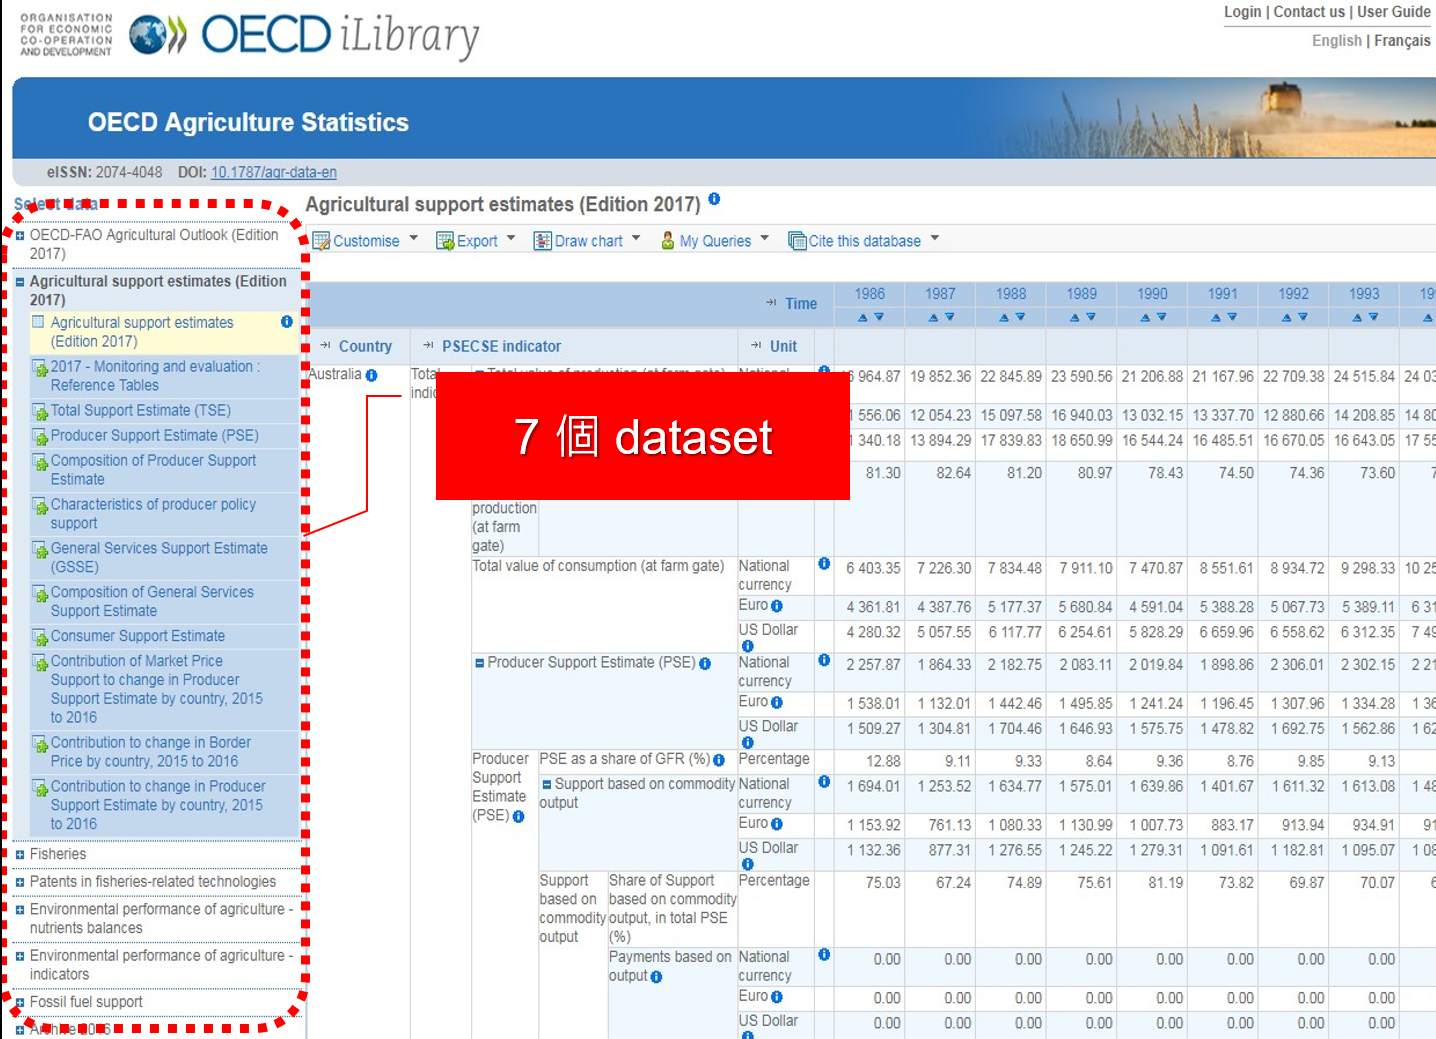Click the OECD globe logo

156,35
